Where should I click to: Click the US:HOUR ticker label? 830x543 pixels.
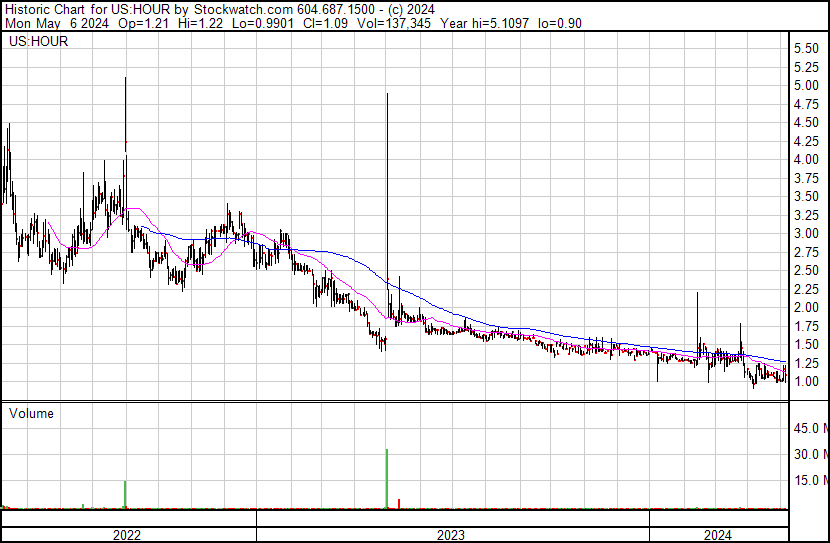36,43
